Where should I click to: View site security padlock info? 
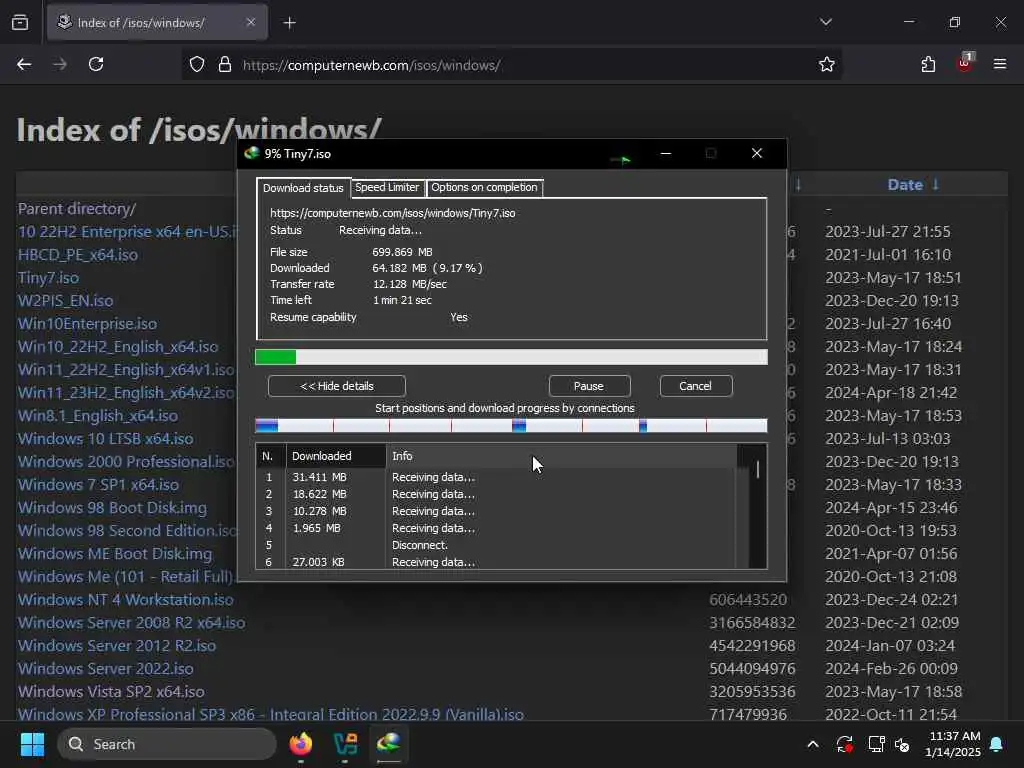(x=225, y=65)
